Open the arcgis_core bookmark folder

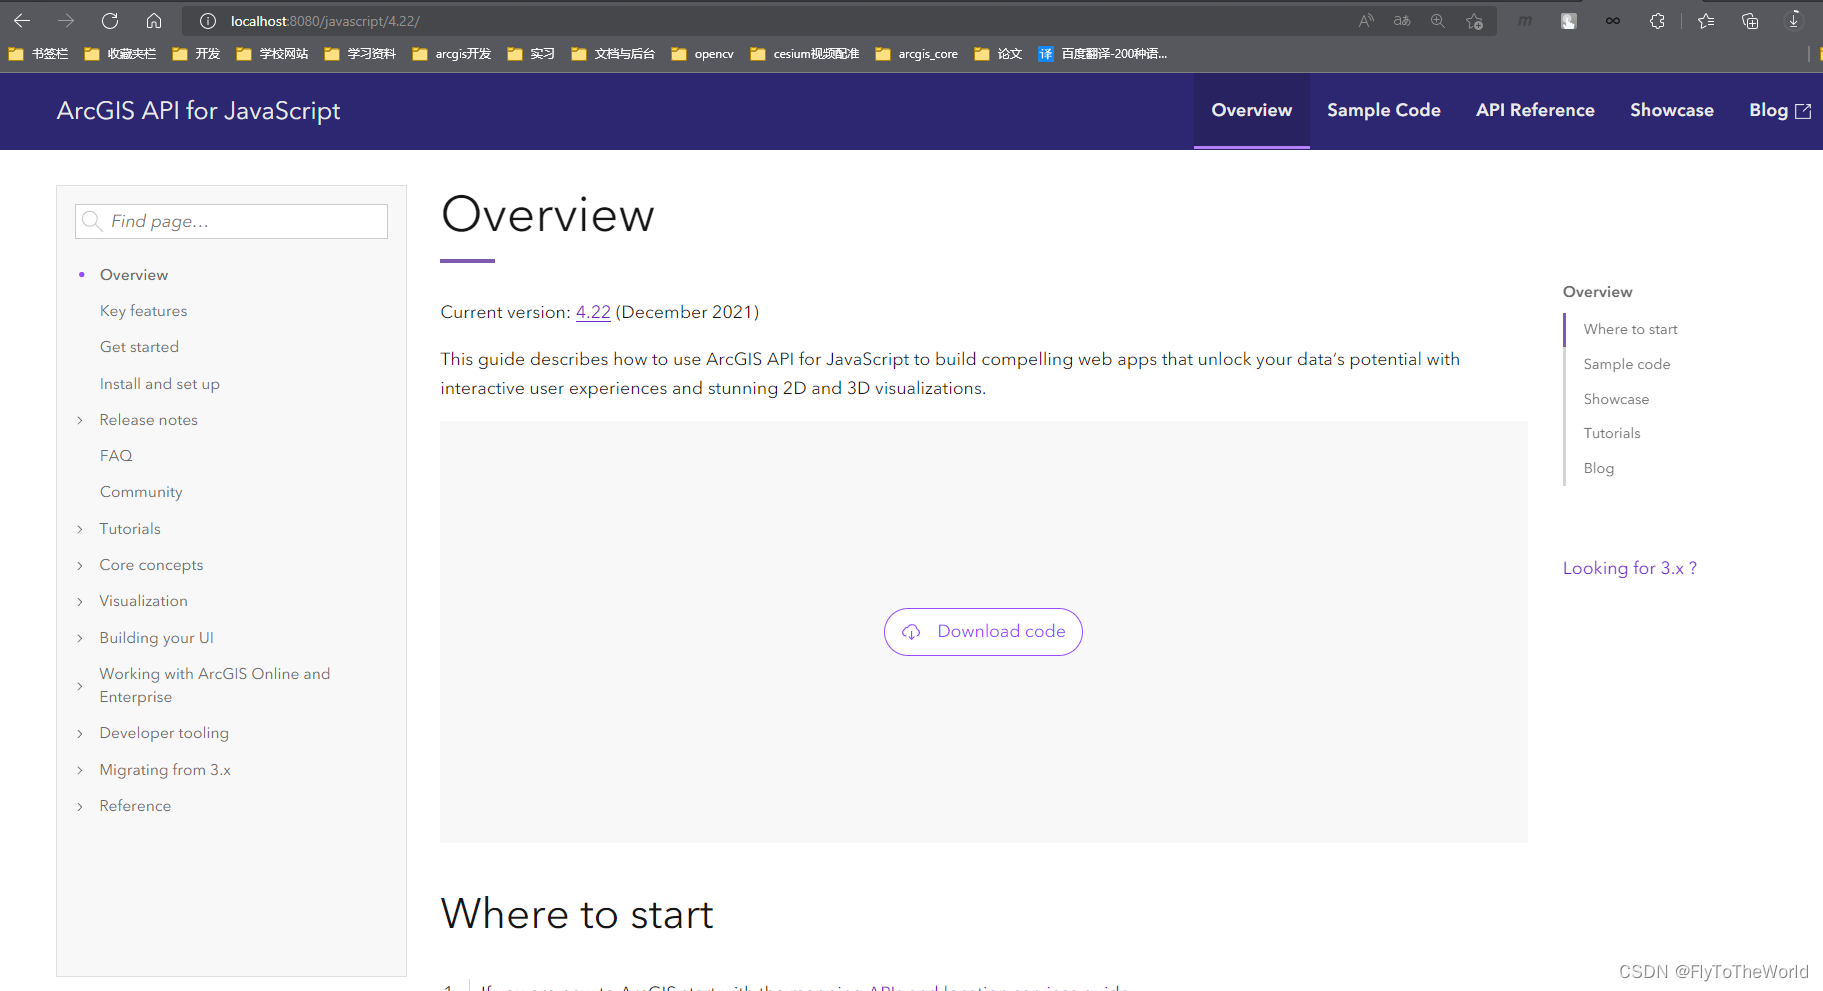pyautogui.click(x=917, y=54)
